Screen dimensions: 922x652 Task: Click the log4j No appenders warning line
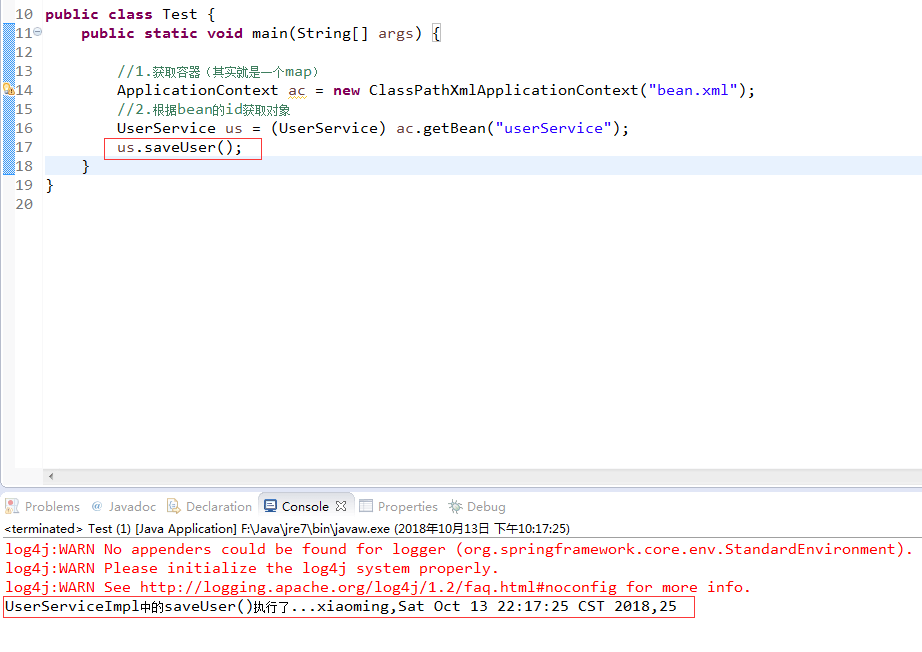[x=459, y=549]
